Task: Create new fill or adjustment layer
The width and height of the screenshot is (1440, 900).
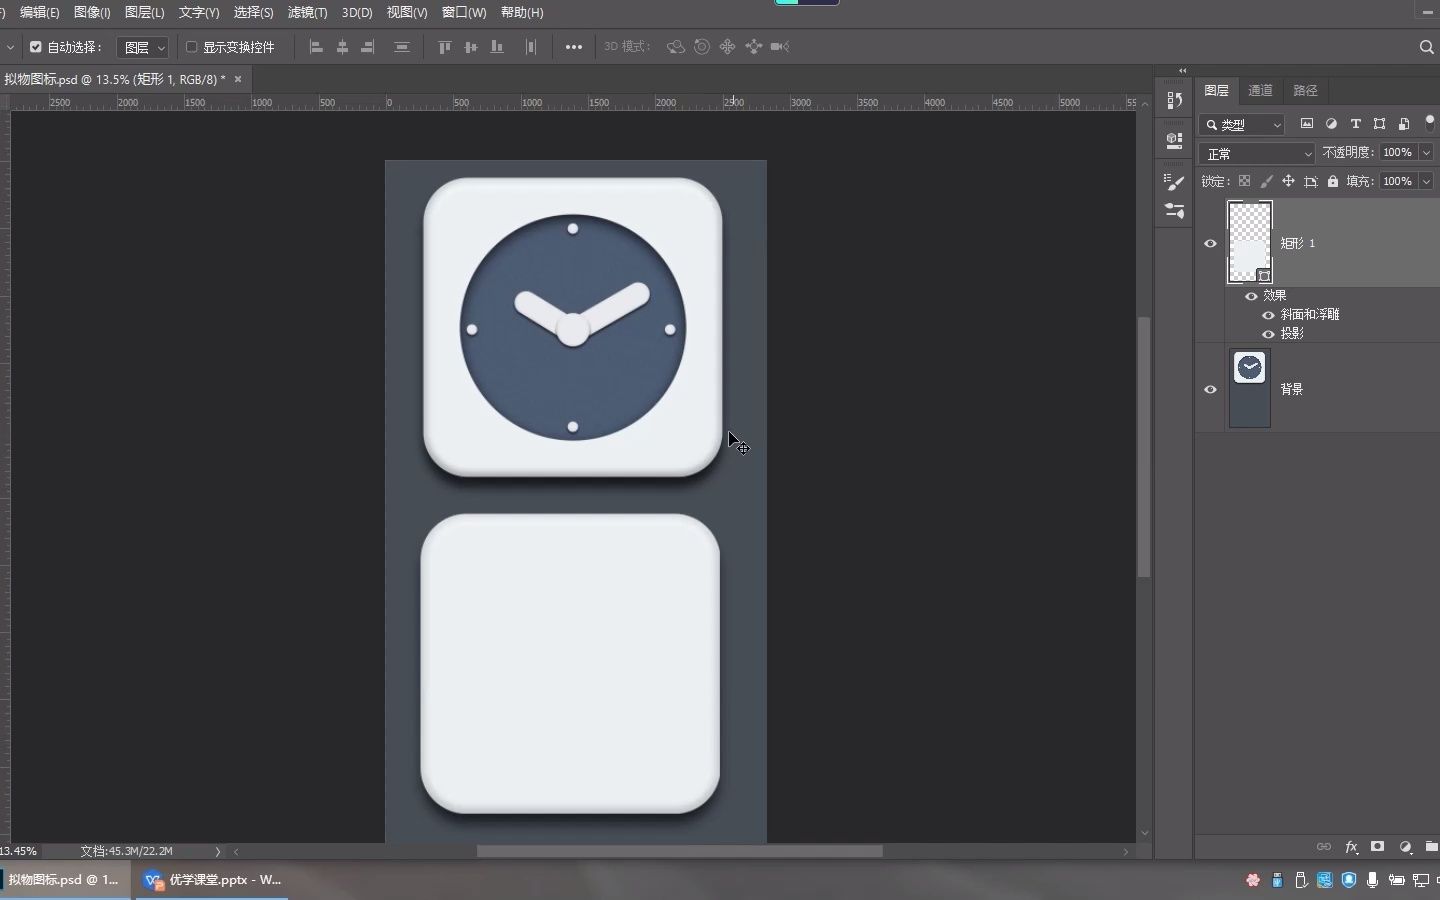Action: pyautogui.click(x=1405, y=847)
